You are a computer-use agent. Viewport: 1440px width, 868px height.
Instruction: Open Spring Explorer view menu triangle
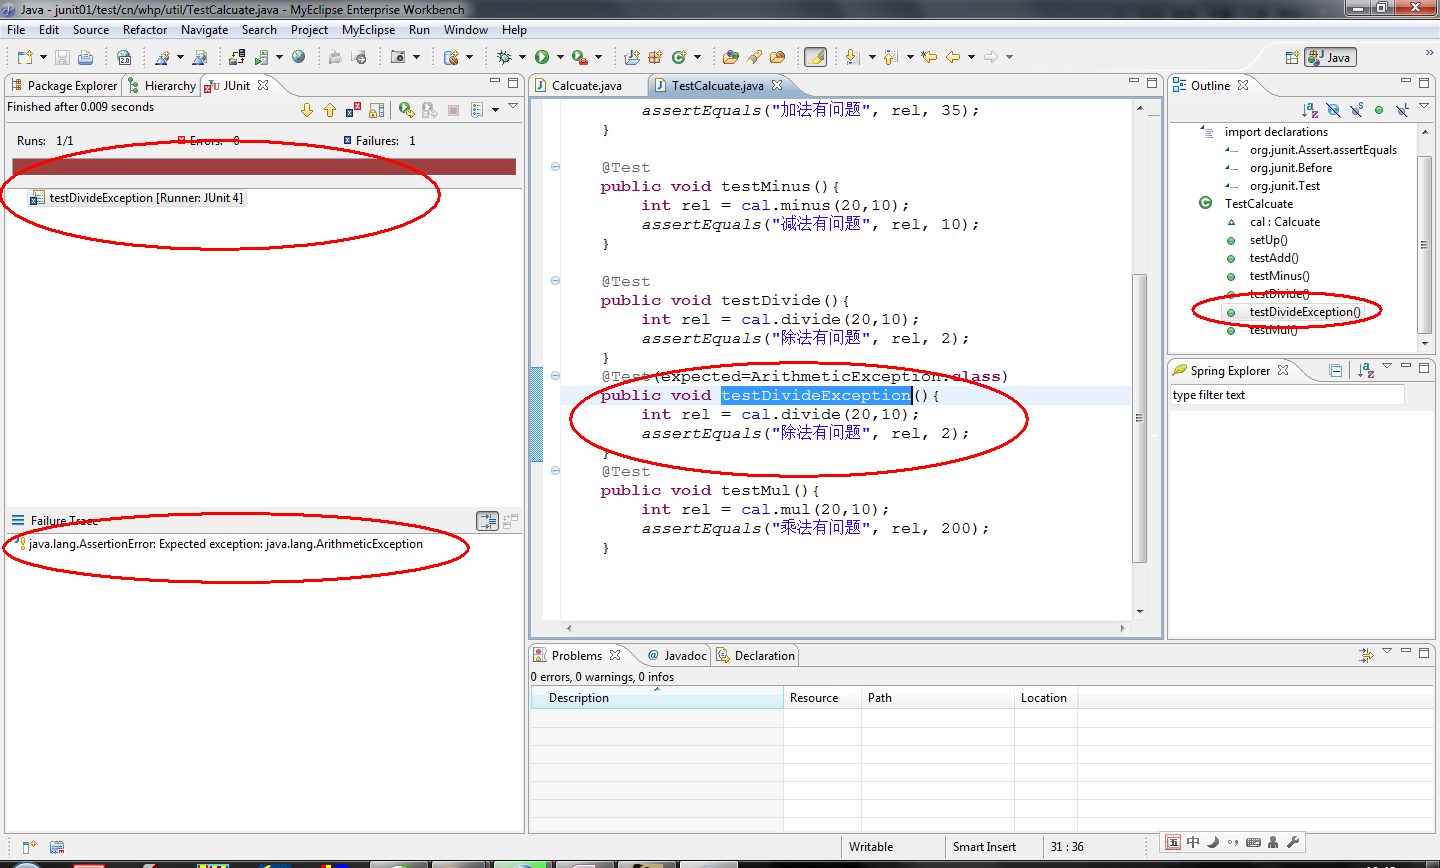tap(1387, 367)
